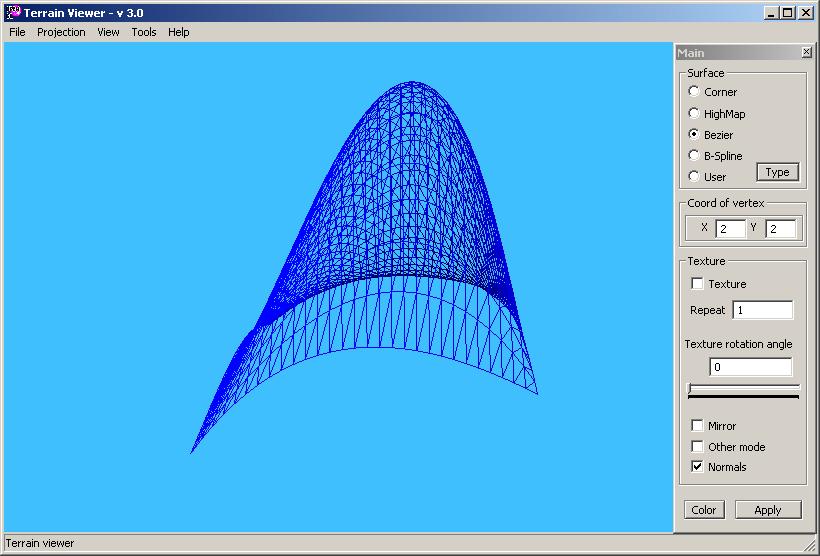Click the Terrain Viewer title bar app icon
This screenshot has height=556, width=820.
13,12
